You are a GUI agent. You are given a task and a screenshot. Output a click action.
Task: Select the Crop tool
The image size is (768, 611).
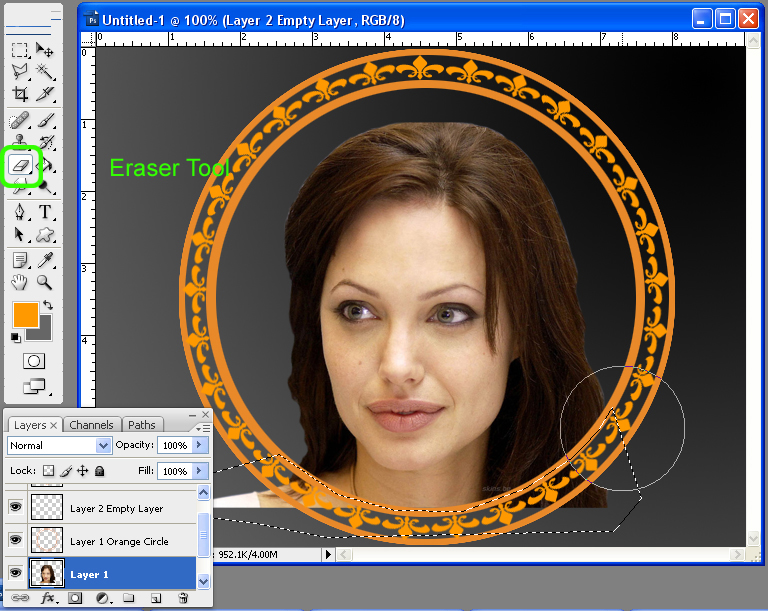[x=20, y=94]
